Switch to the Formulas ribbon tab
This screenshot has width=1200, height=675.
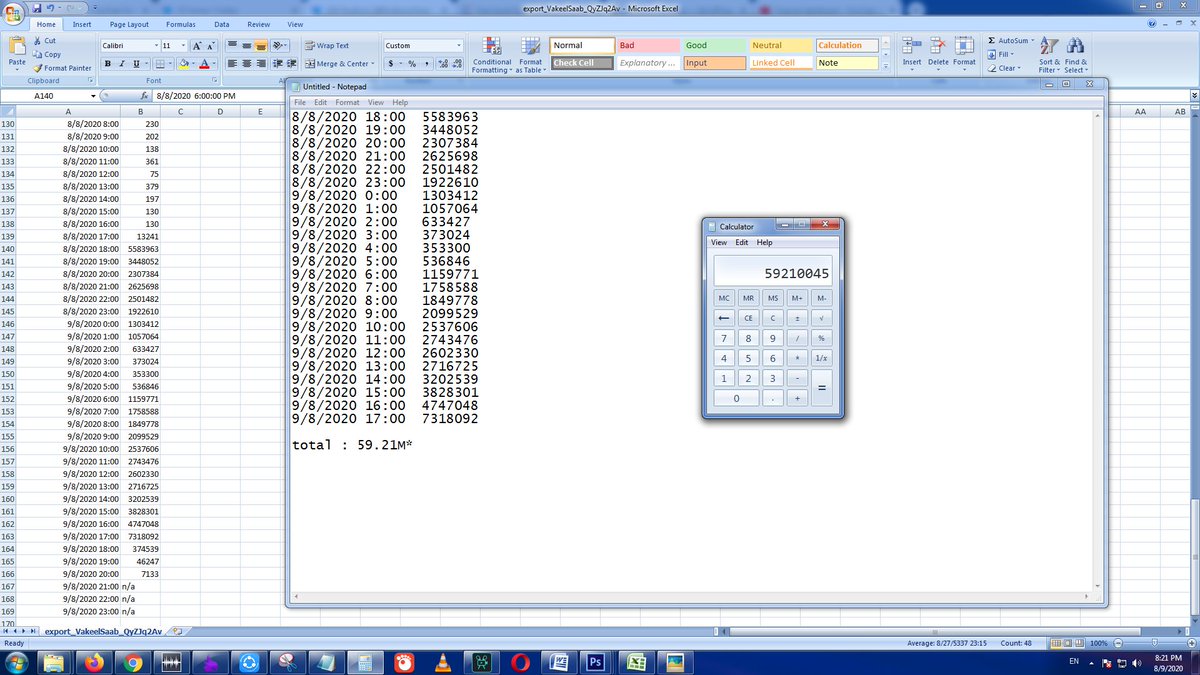[x=180, y=23]
